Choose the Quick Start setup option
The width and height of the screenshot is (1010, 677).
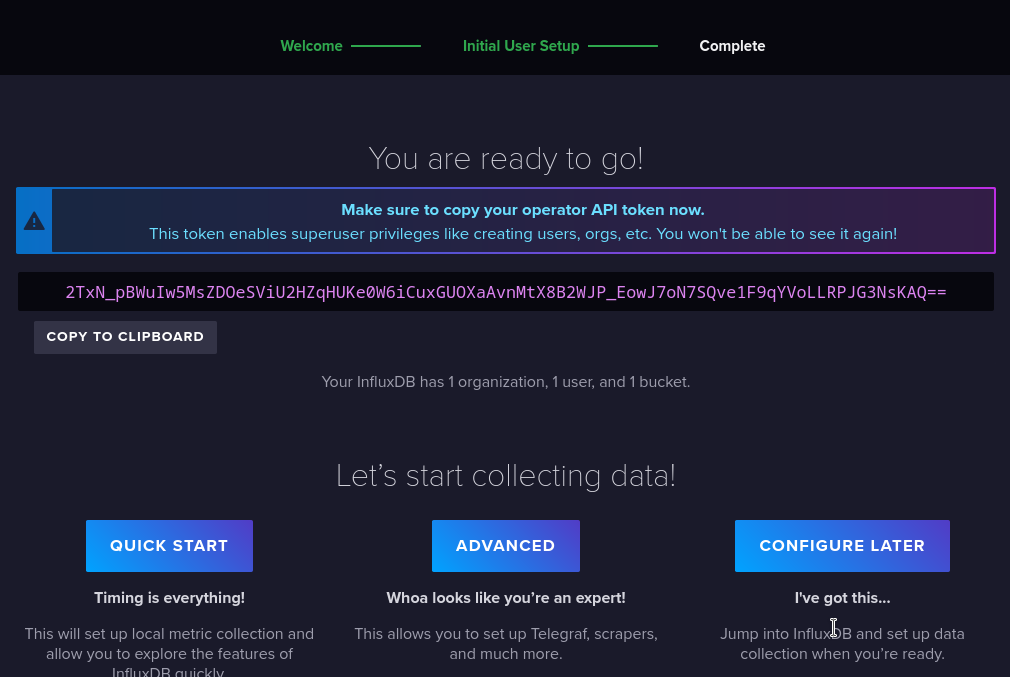click(169, 546)
